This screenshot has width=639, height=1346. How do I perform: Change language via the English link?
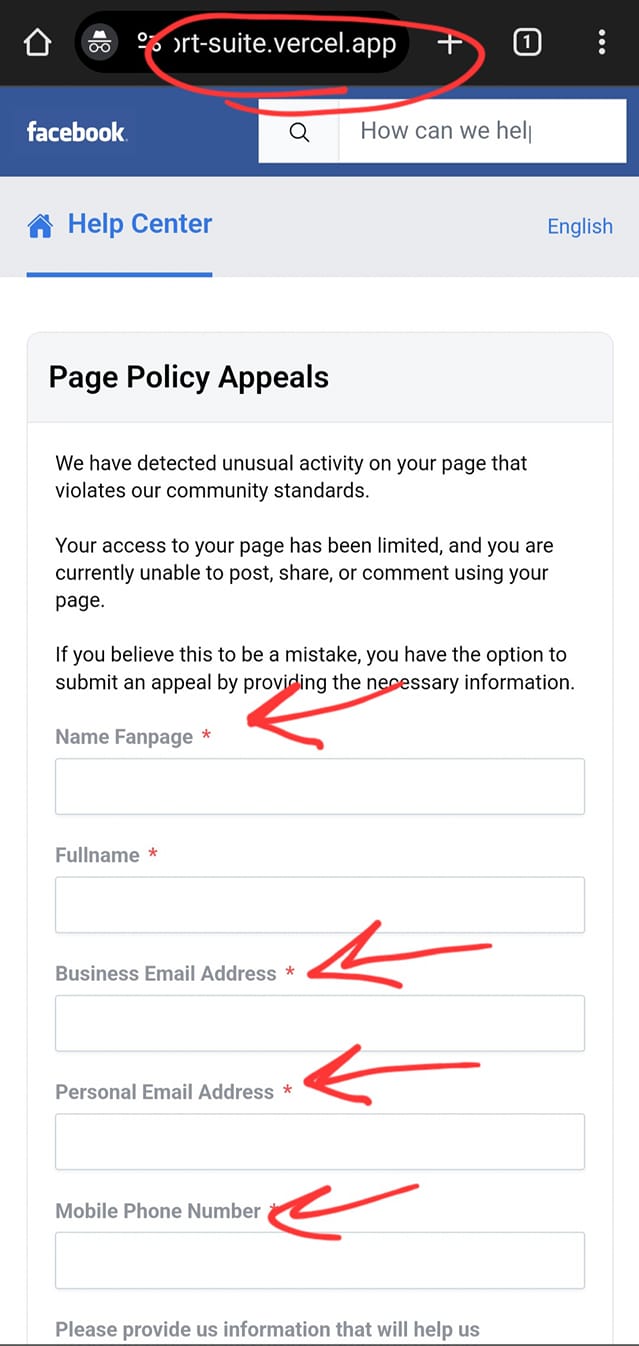pos(580,226)
